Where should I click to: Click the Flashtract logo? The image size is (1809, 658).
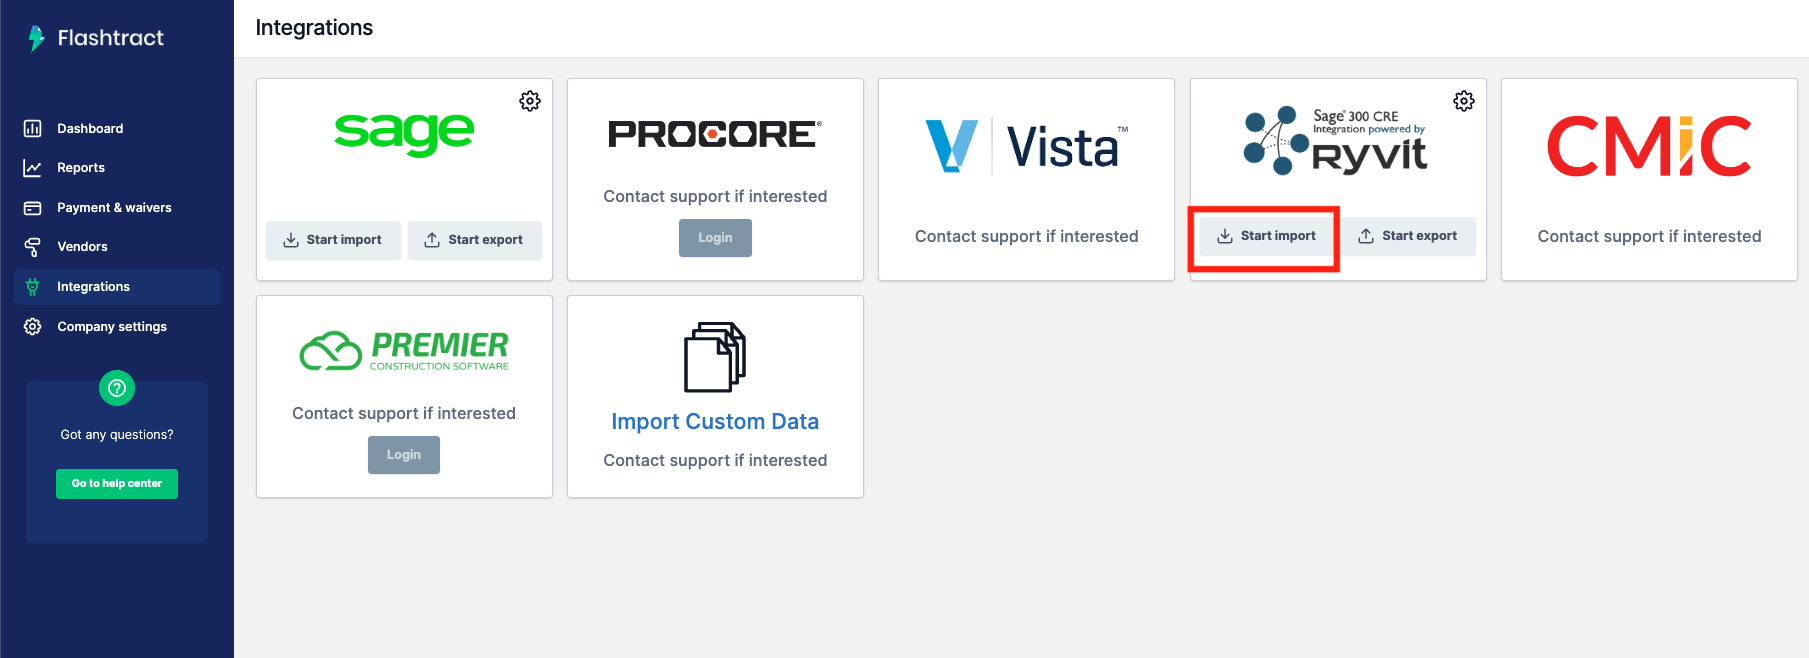pyautogui.click(x=96, y=38)
